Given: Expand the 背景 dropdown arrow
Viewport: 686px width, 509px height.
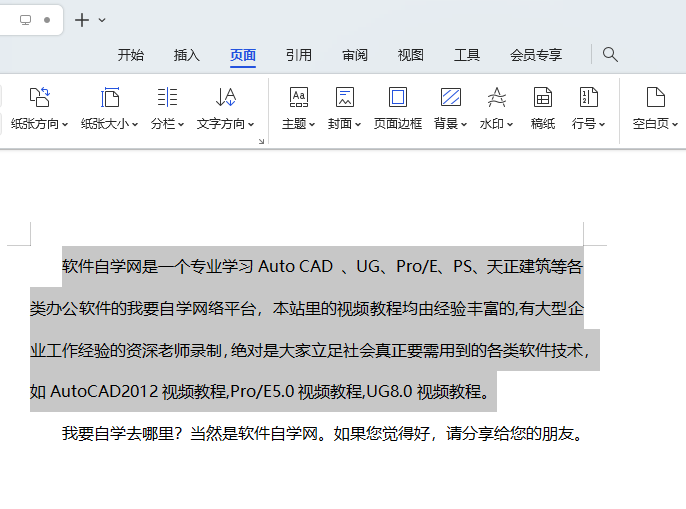Looking at the screenshot, I should pos(464,124).
